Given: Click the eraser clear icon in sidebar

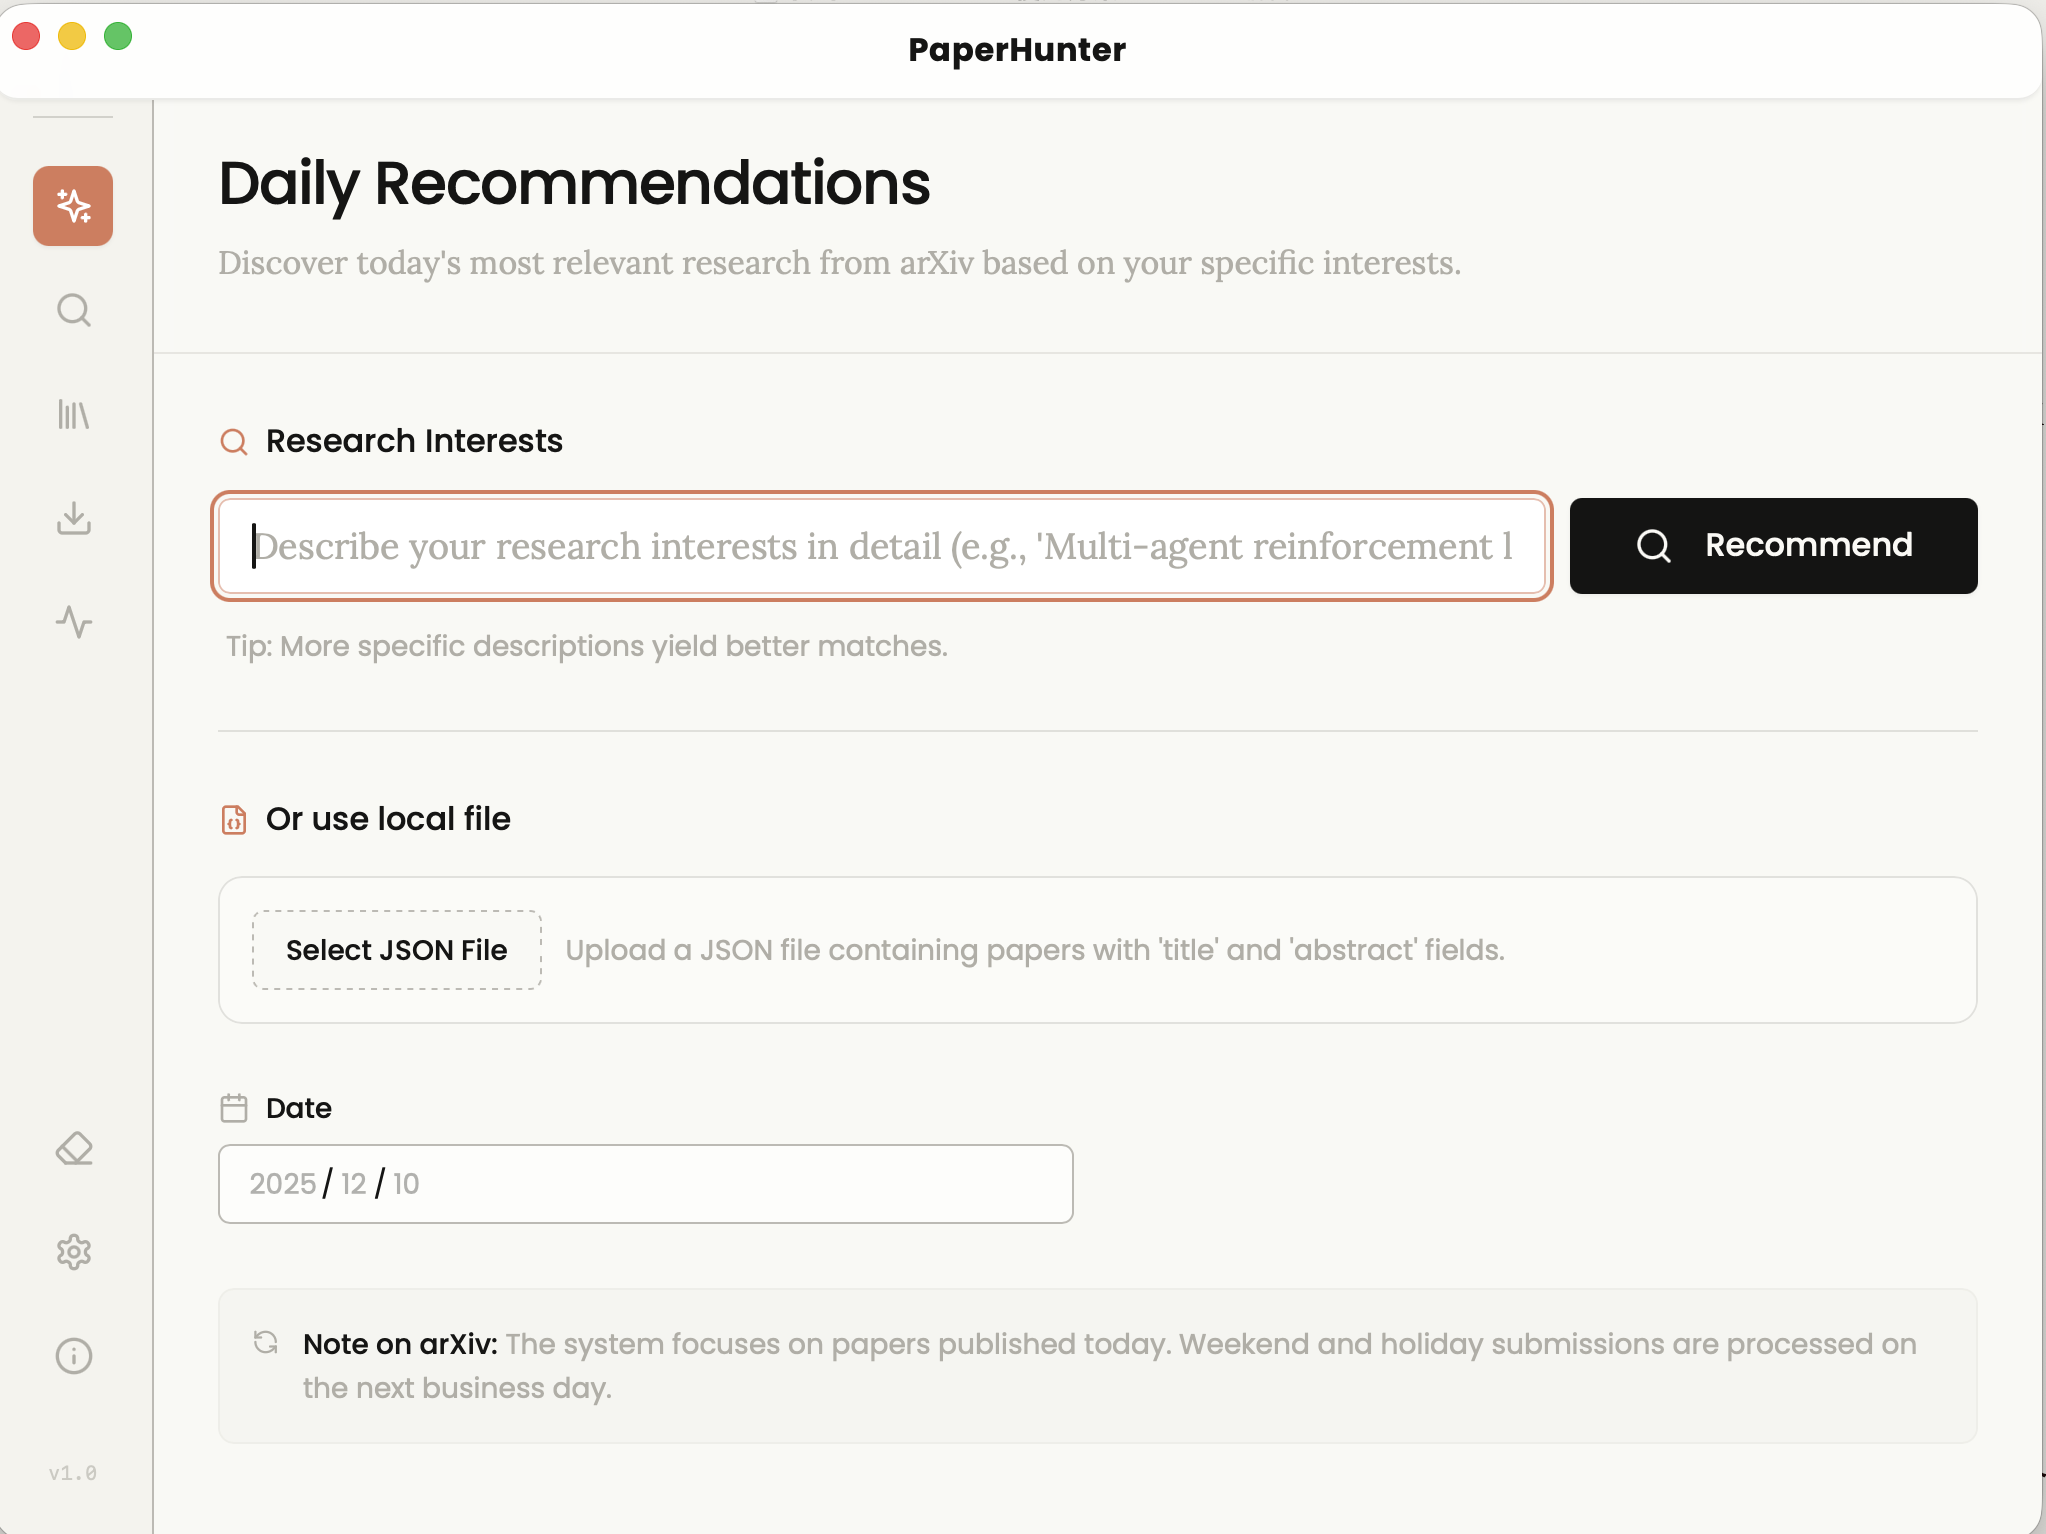Looking at the screenshot, I should 73,1149.
